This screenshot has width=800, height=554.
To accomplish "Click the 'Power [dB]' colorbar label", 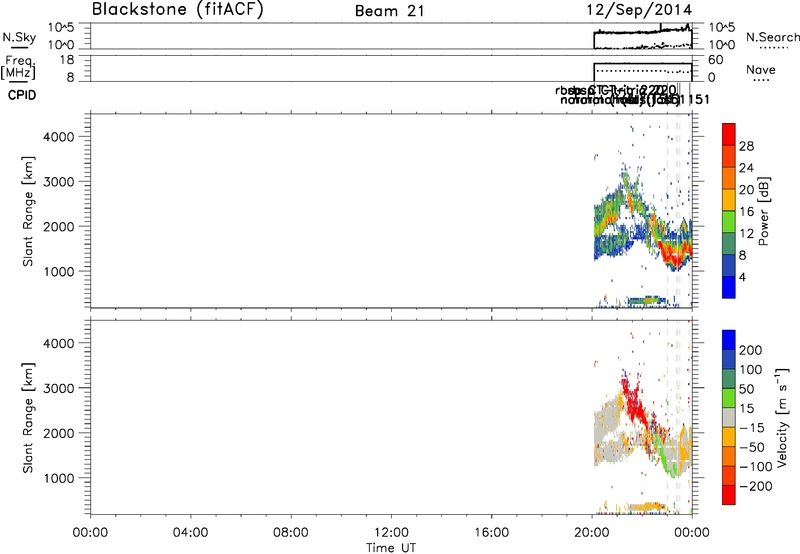I will (x=763, y=211).
